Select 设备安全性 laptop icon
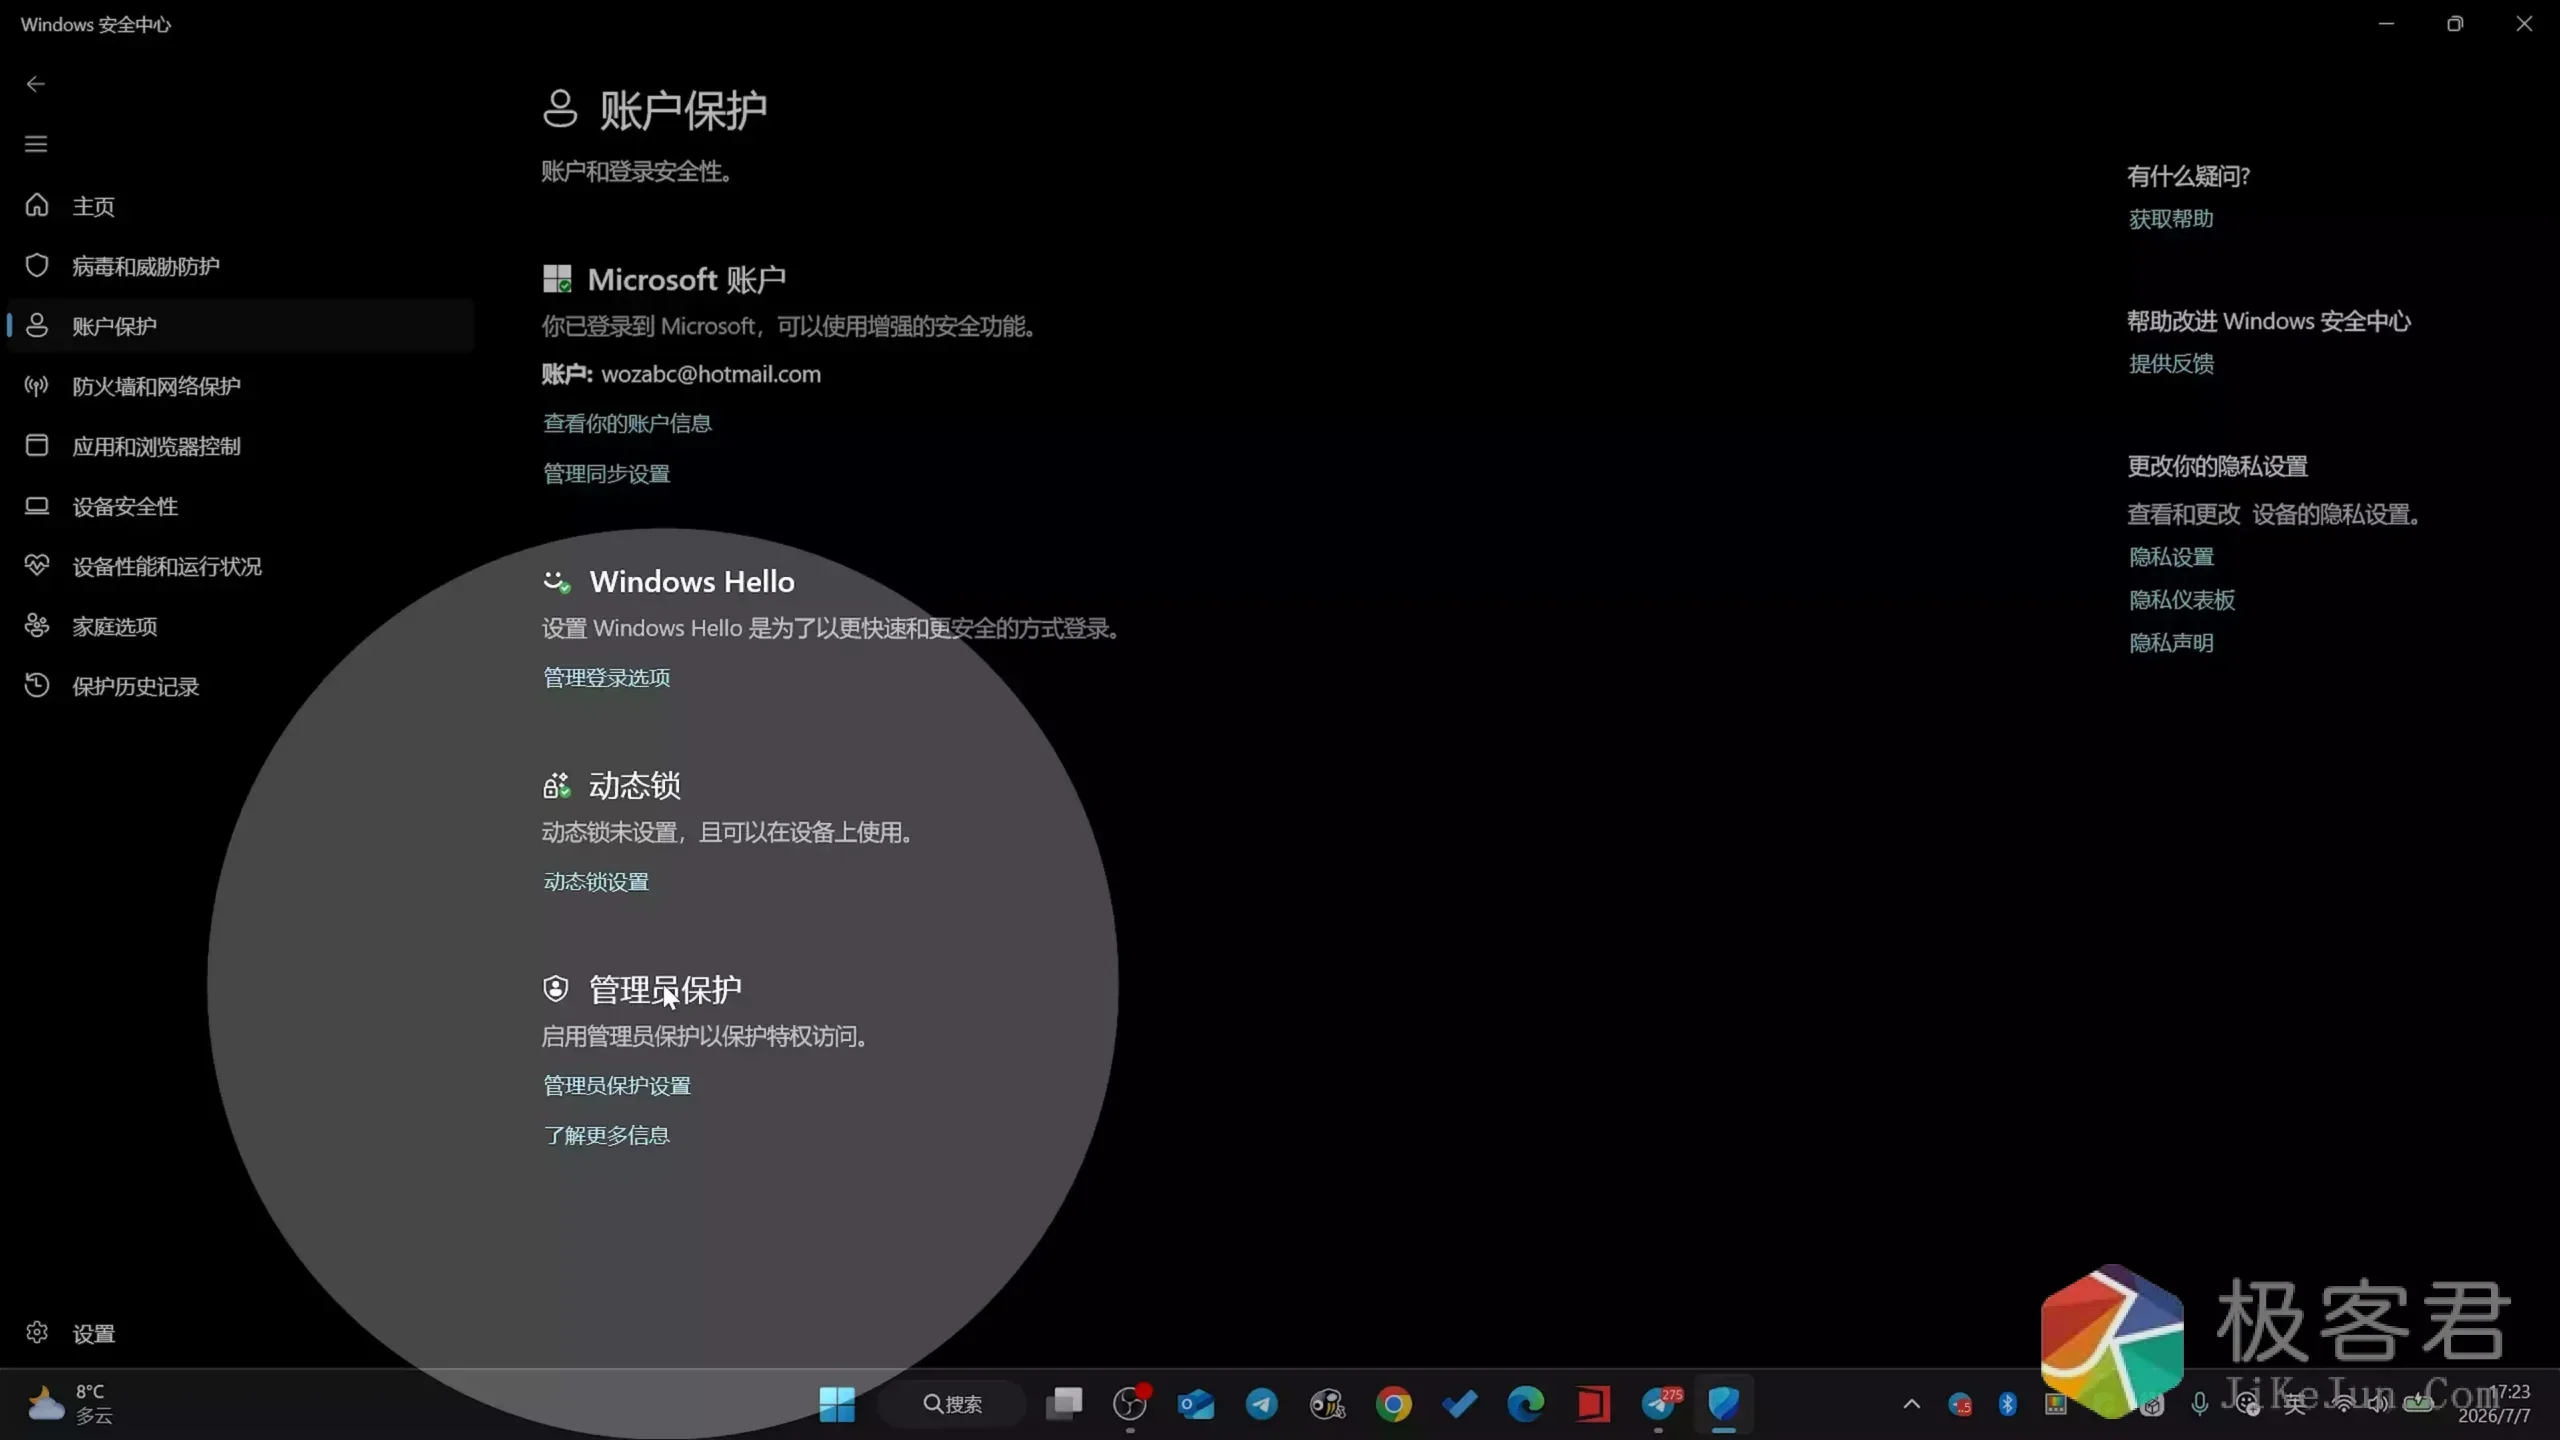 pos(37,505)
